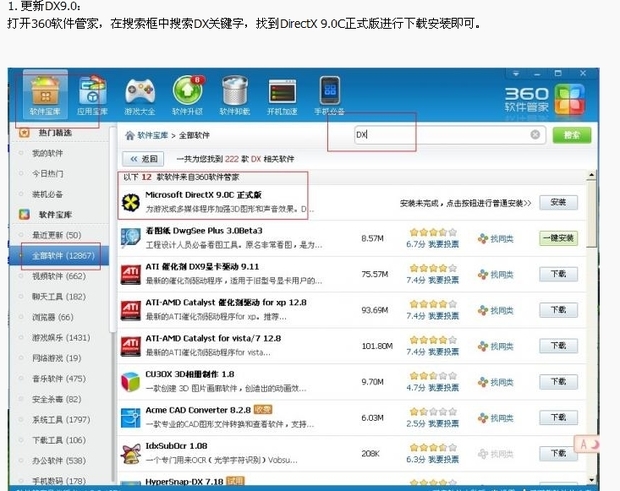
Task: Click 找同类 icon in DwgSee Plus row
Action: point(483,238)
